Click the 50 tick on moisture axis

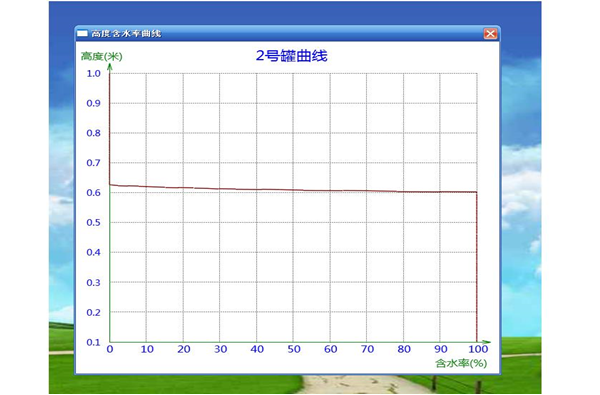tap(294, 349)
